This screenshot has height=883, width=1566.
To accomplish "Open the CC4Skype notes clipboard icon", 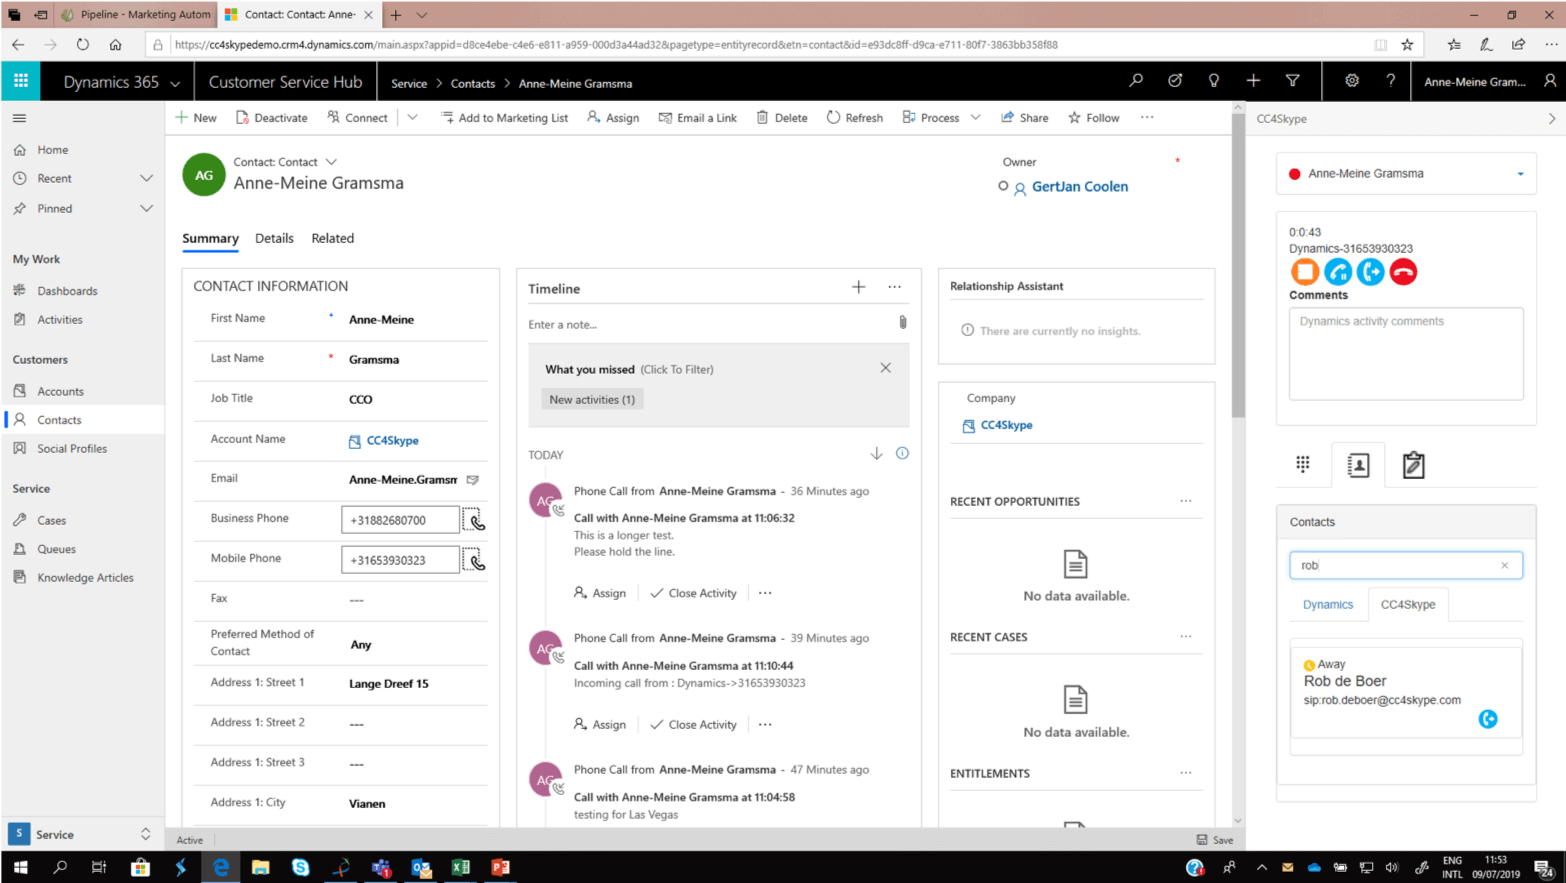I will pyautogui.click(x=1413, y=465).
